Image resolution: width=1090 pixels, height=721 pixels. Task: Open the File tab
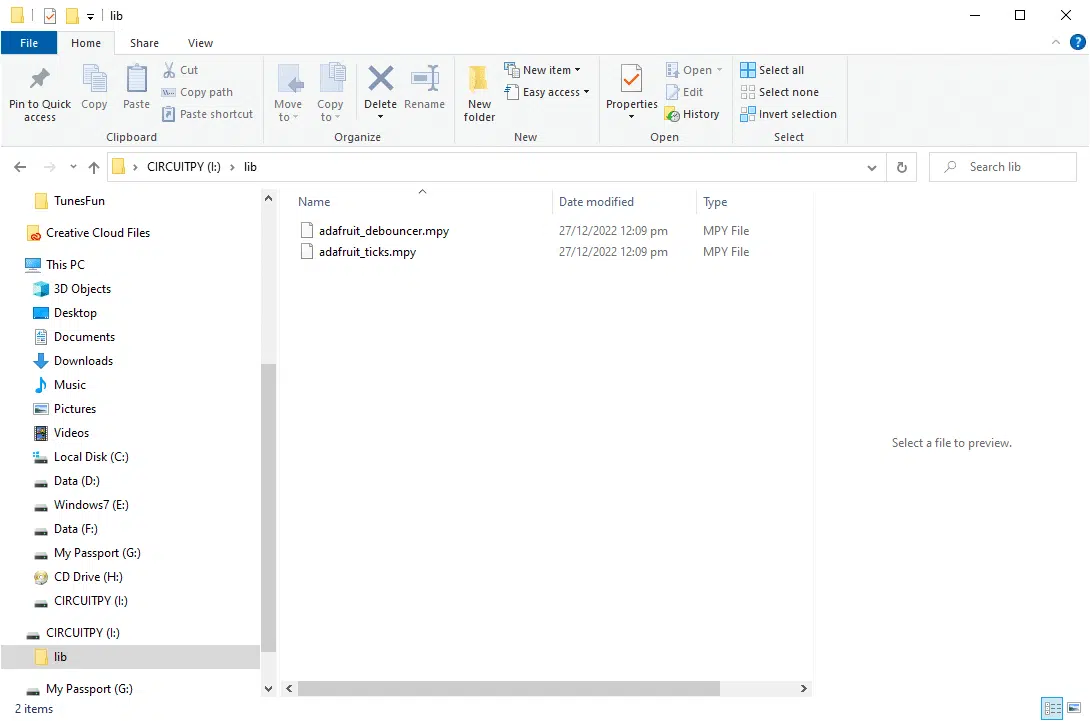[29, 43]
